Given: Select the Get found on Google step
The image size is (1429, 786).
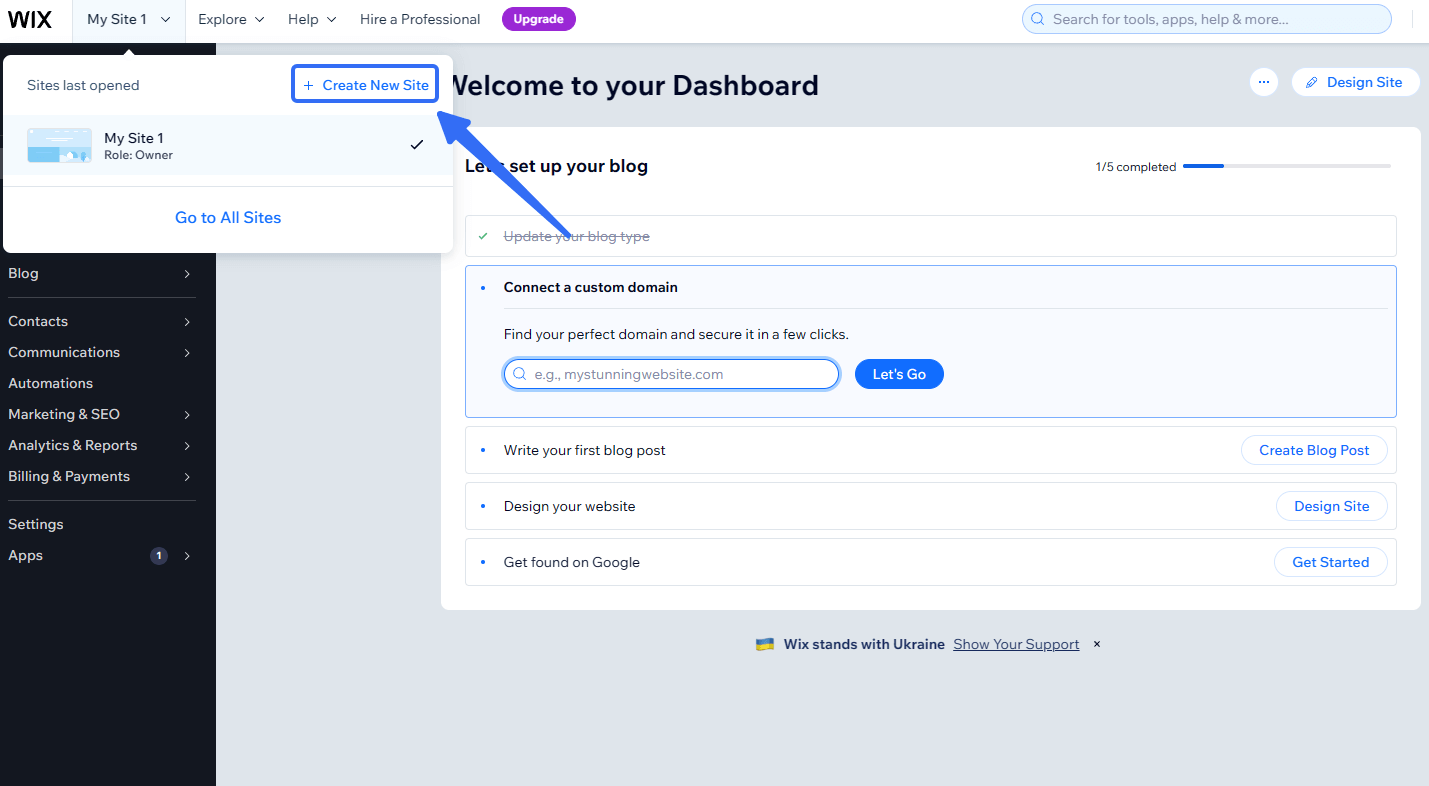Looking at the screenshot, I should point(930,562).
